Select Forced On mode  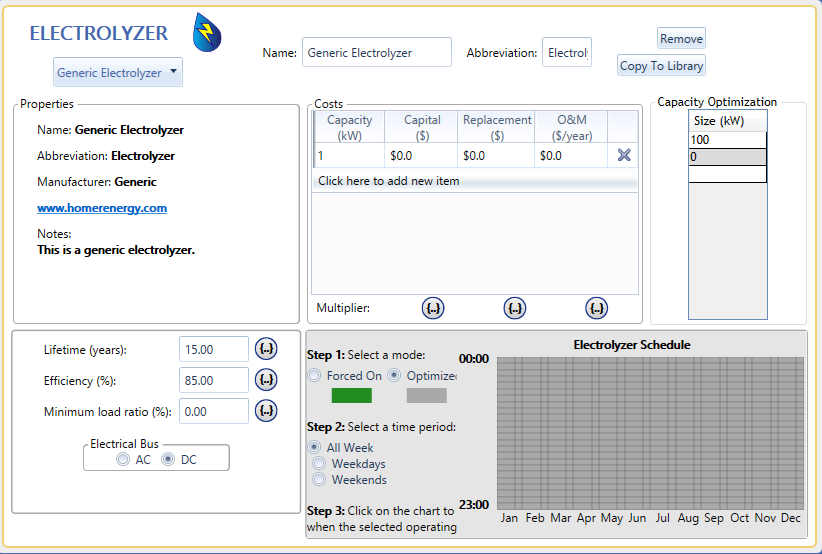(314, 375)
